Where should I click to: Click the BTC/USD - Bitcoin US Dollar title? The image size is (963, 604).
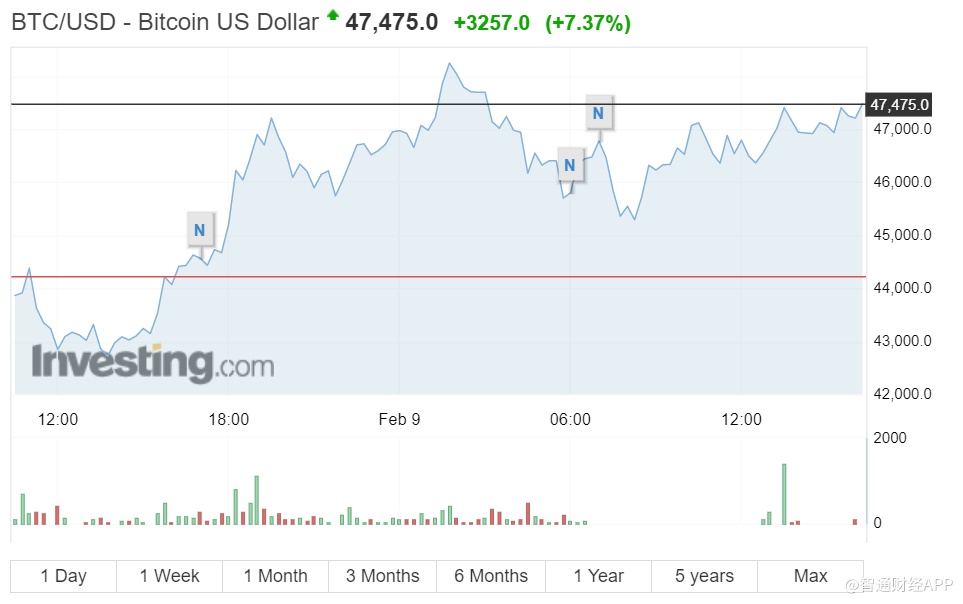pyautogui.click(x=165, y=22)
